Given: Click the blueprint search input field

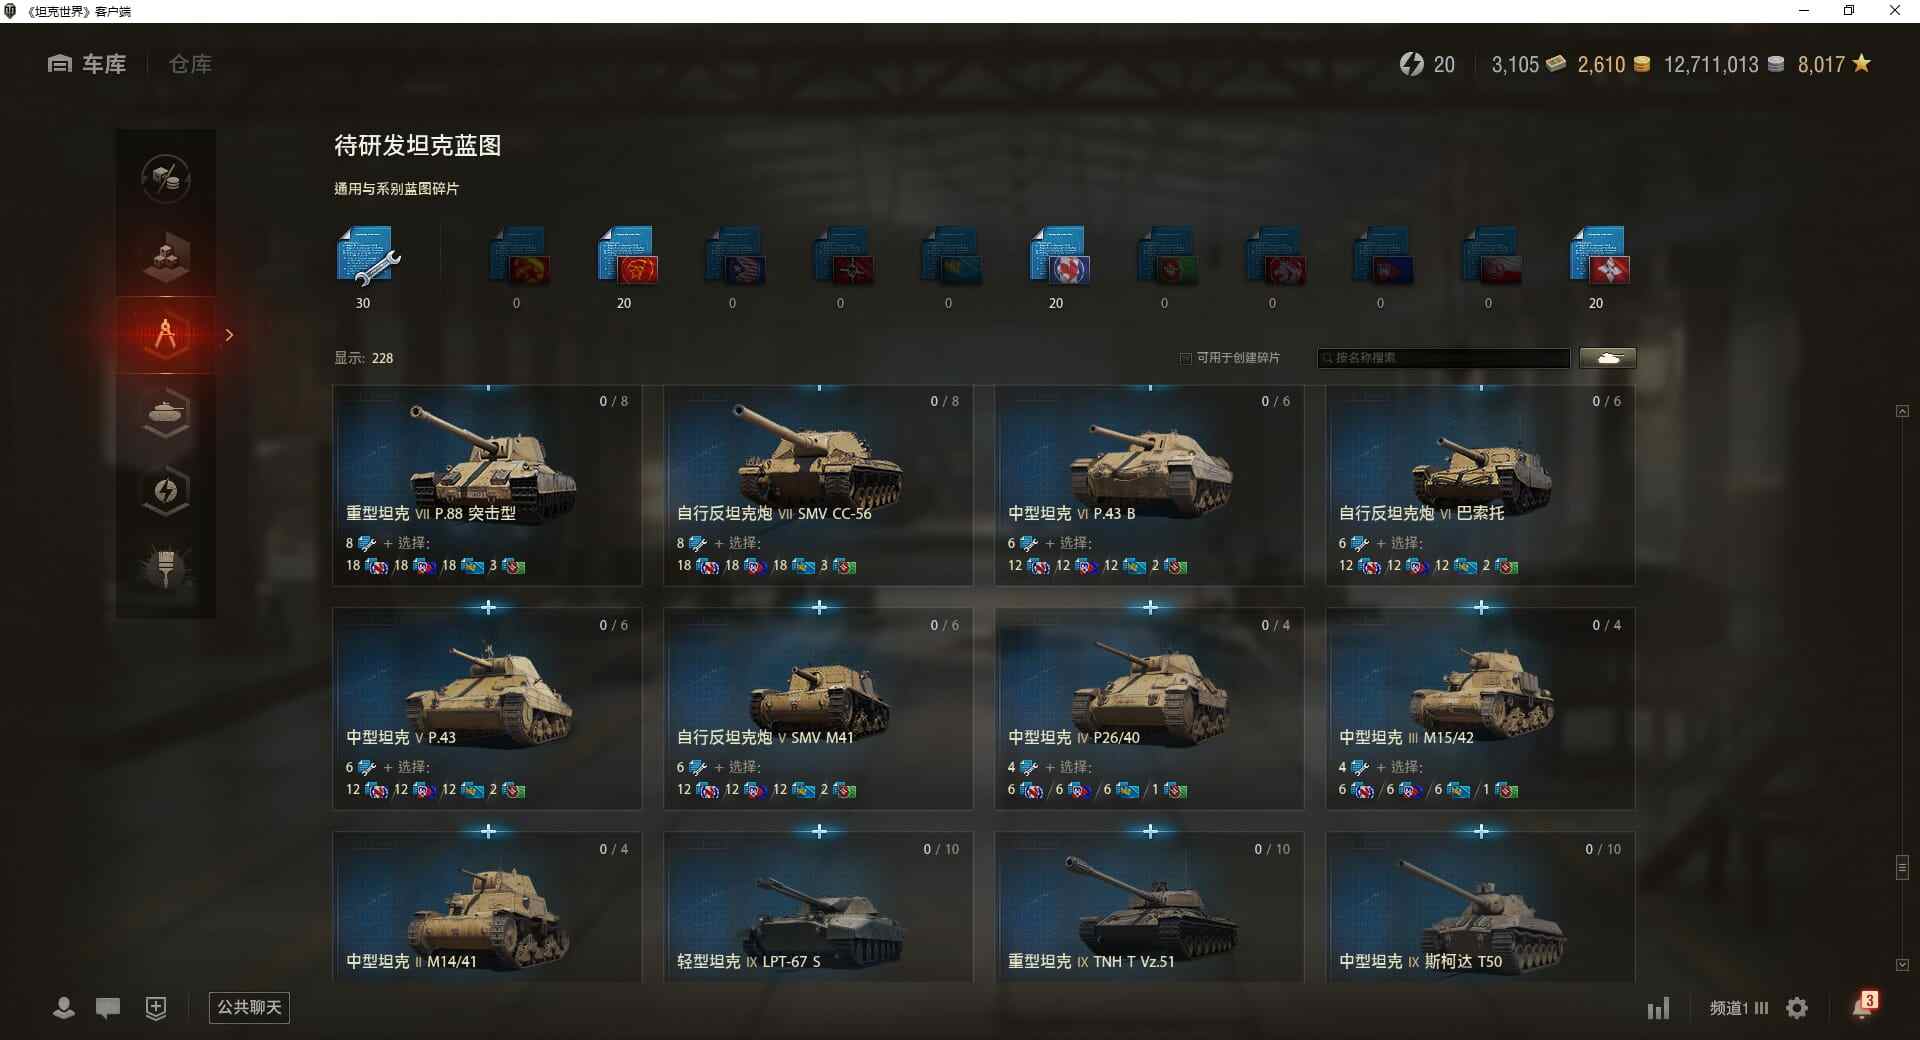Looking at the screenshot, I should point(1443,358).
